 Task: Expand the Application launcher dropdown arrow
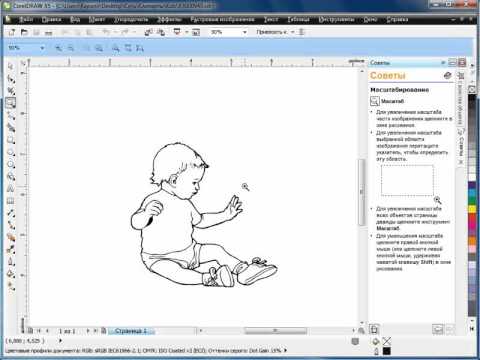pyautogui.click(x=187, y=32)
